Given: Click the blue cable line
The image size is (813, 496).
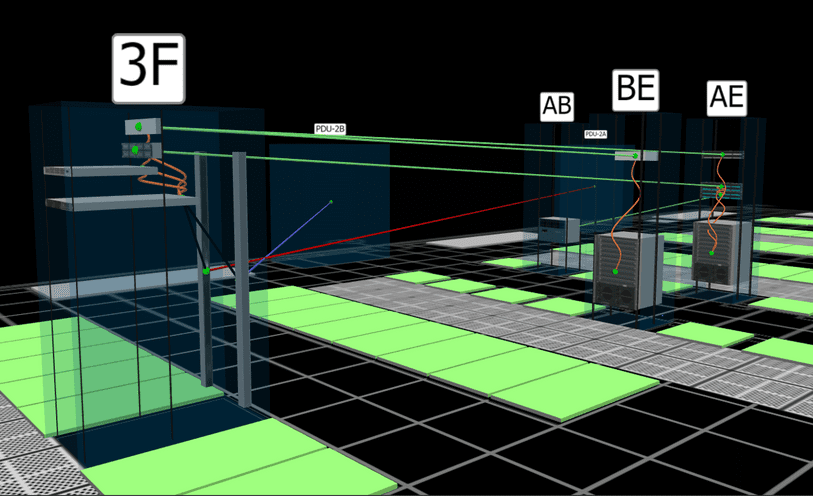Looking at the screenshot, I should [290, 237].
